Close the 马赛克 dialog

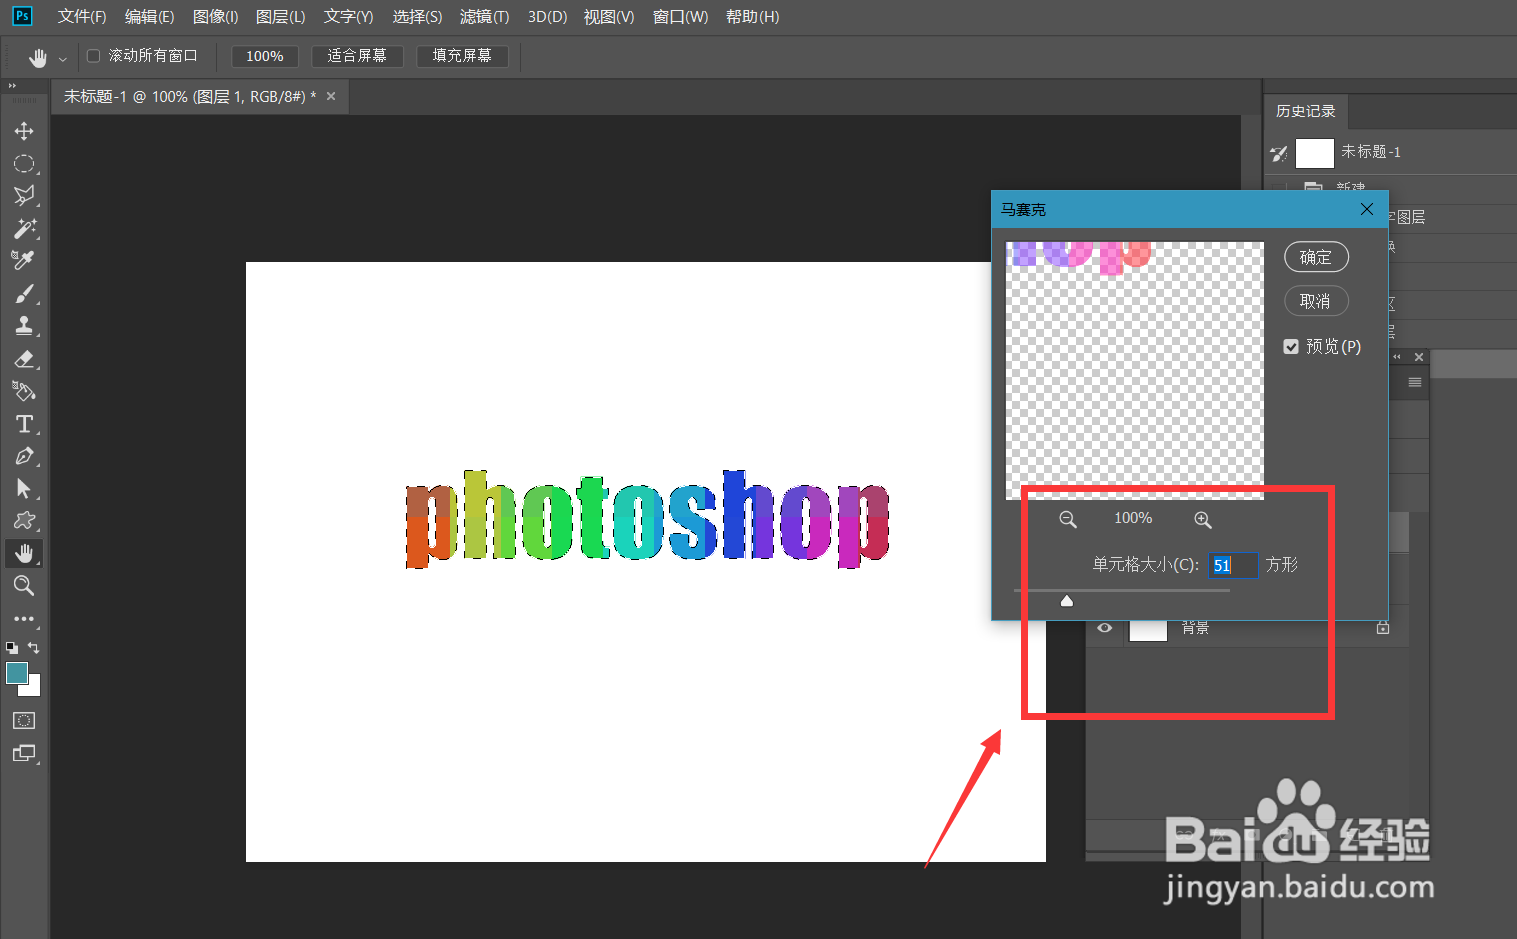click(x=1367, y=209)
